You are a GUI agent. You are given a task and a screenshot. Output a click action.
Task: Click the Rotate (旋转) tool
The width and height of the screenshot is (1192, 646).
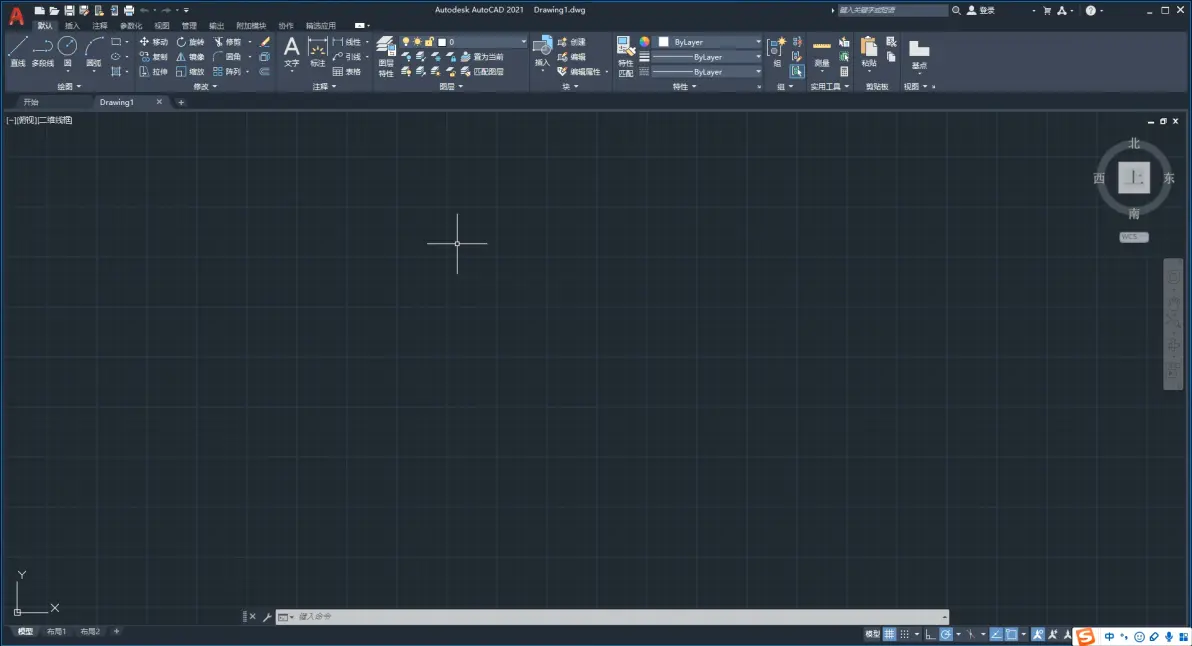coord(190,42)
